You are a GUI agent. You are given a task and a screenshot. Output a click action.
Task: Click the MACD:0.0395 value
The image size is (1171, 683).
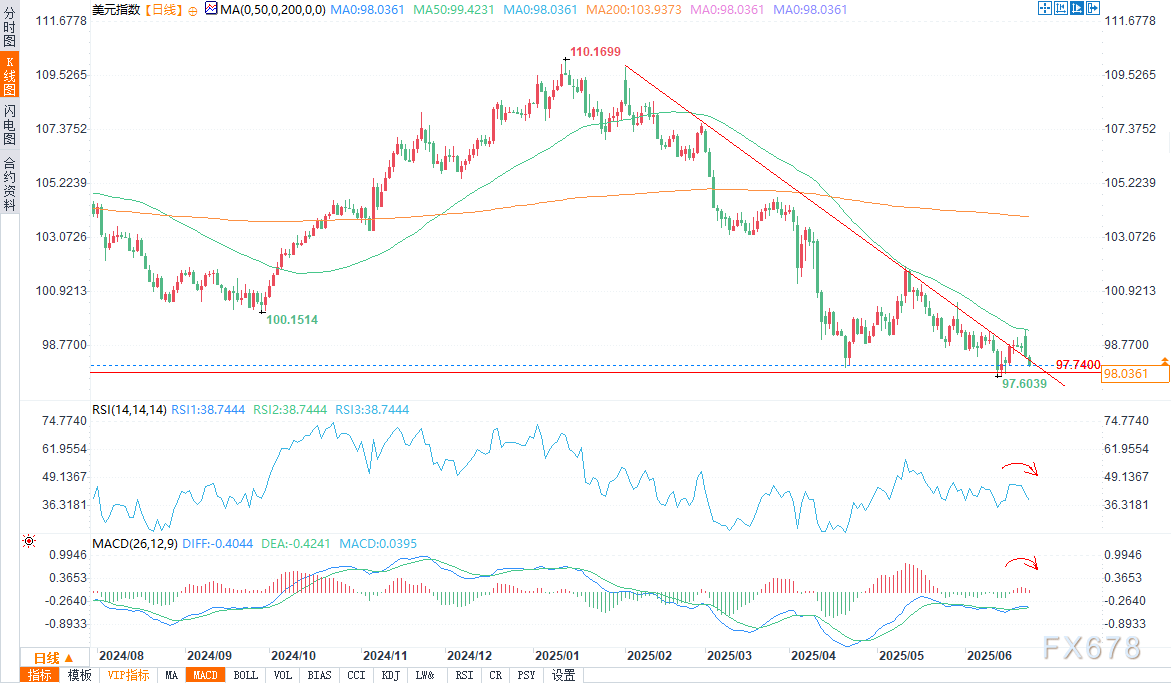coord(378,544)
